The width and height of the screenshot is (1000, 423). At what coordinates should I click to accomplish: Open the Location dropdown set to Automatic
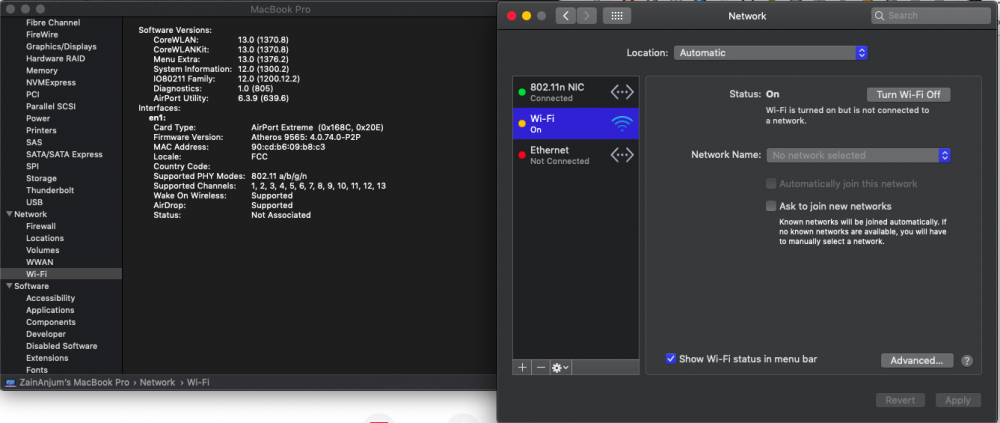(x=770, y=53)
